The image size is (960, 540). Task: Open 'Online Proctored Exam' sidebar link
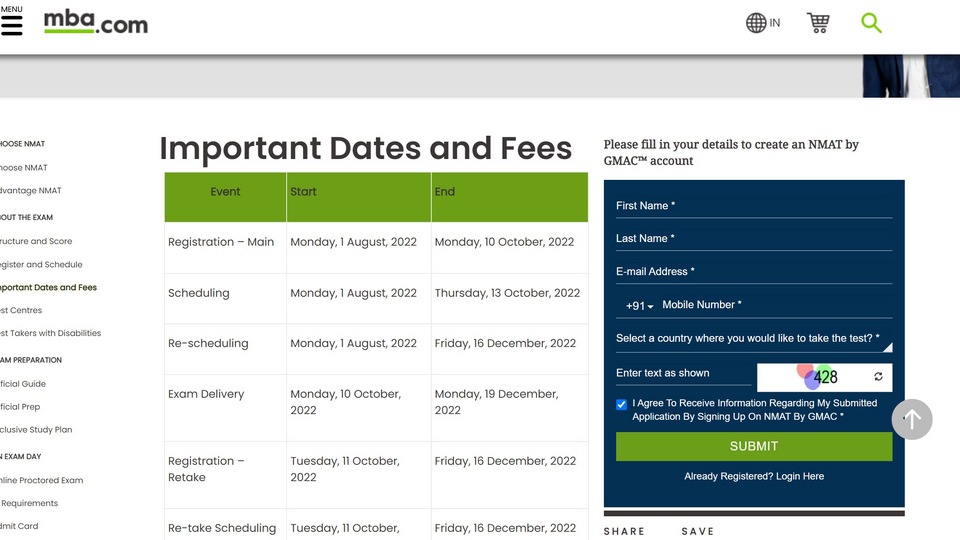(42, 481)
